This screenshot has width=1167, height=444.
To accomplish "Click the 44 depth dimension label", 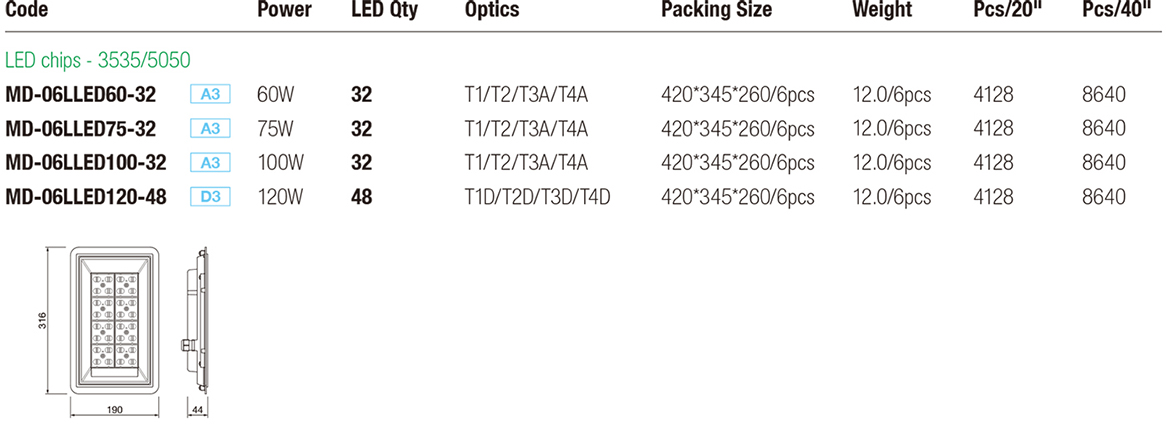I will tap(194, 410).
